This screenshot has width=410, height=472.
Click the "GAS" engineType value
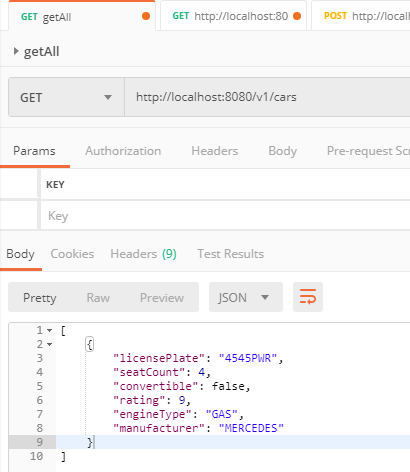click(222, 414)
